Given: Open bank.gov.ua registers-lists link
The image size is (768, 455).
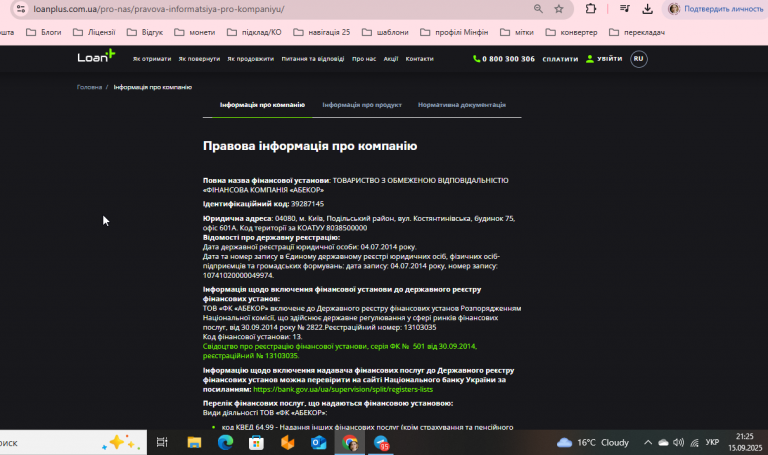Looking at the screenshot, I should pos(343,389).
